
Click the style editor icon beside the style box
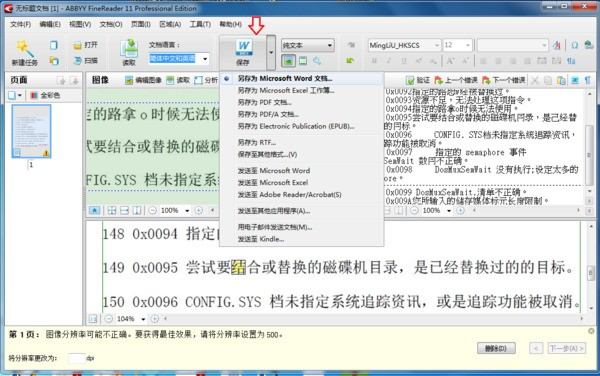557,46
